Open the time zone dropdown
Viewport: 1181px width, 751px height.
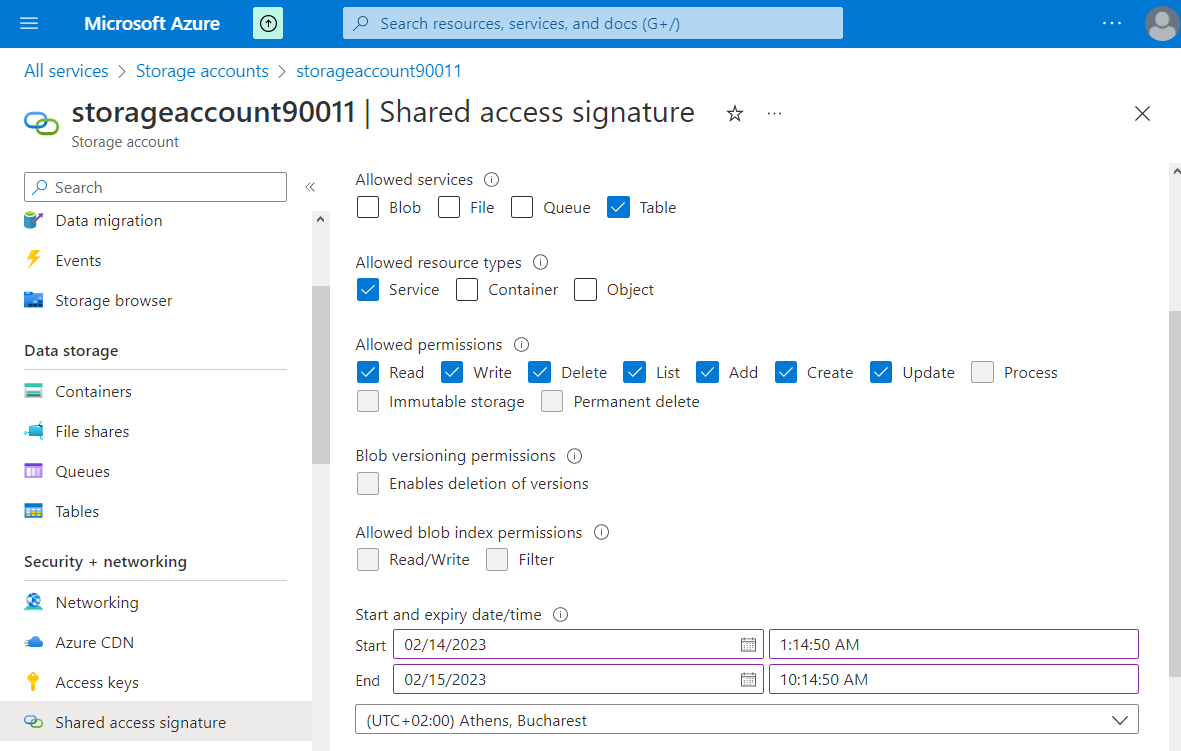coord(746,719)
